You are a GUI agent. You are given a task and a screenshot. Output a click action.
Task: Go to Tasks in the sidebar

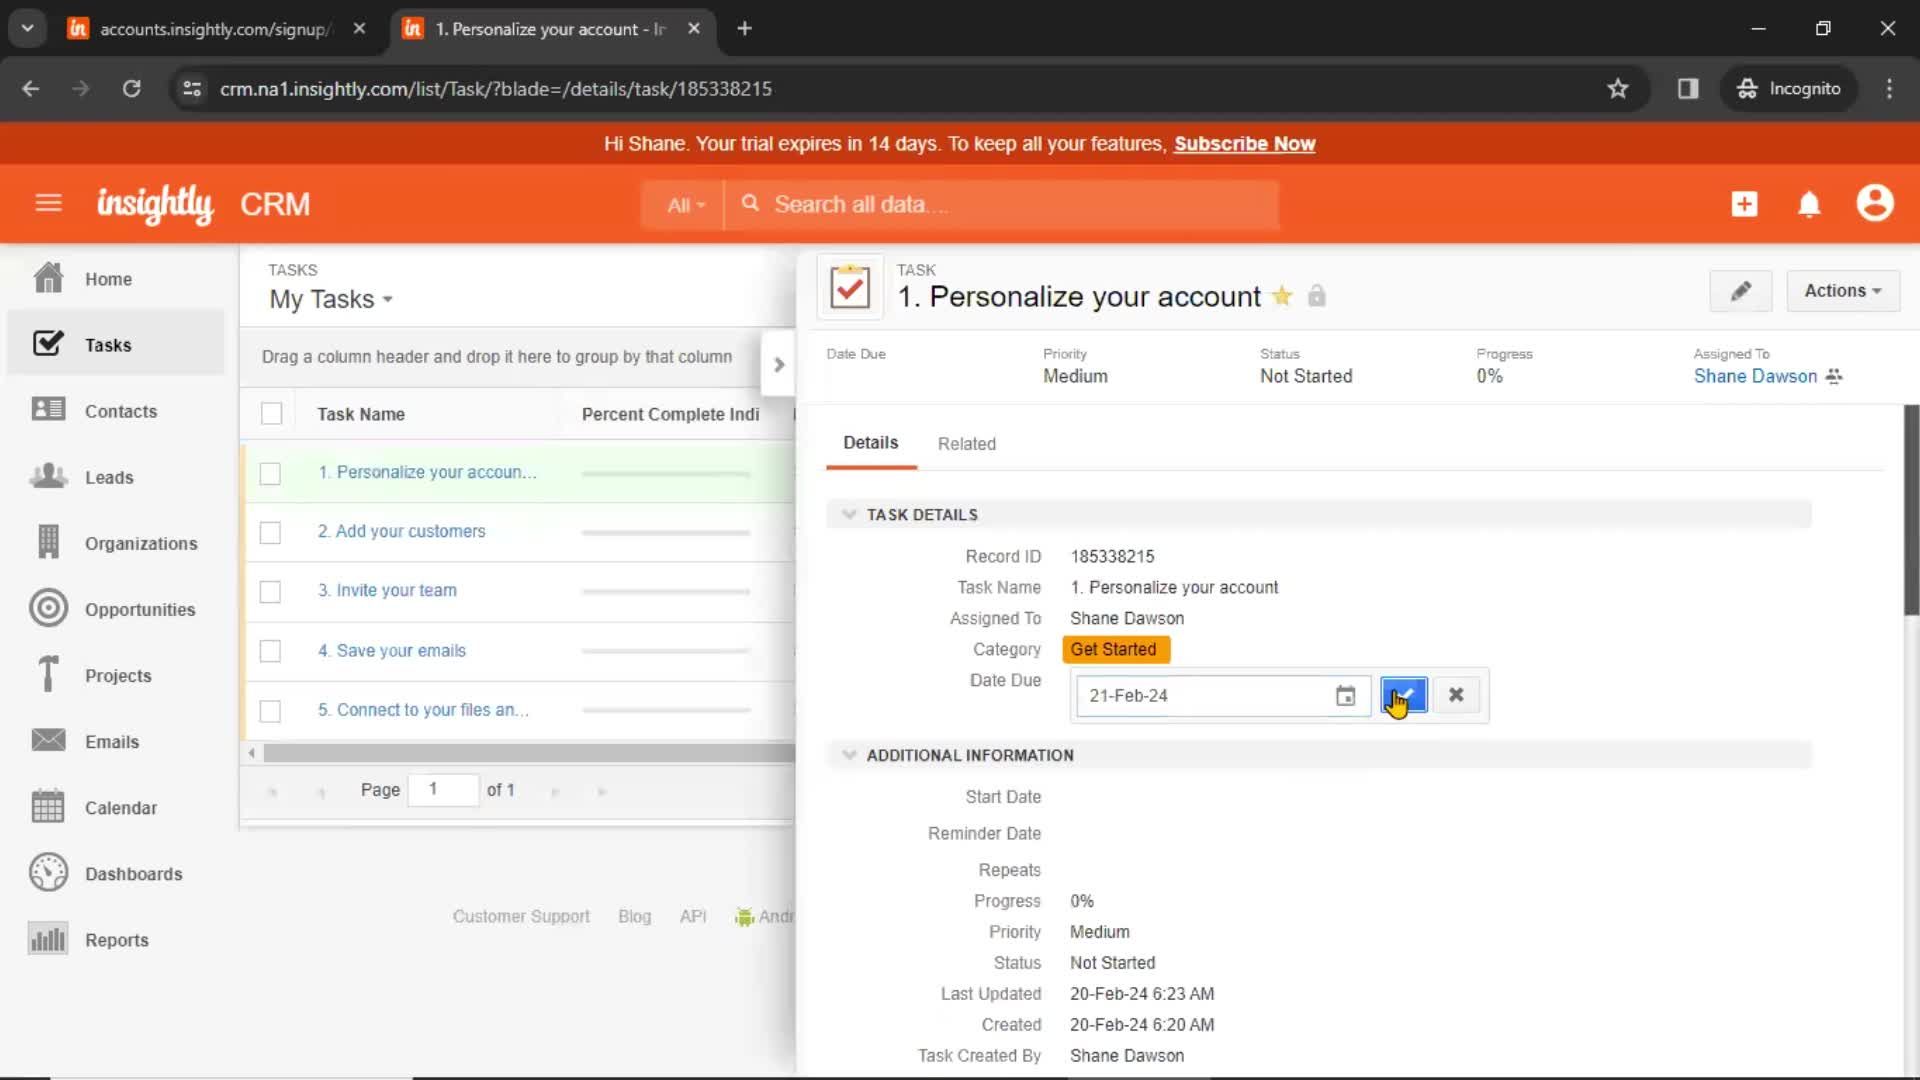click(x=116, y=344)
